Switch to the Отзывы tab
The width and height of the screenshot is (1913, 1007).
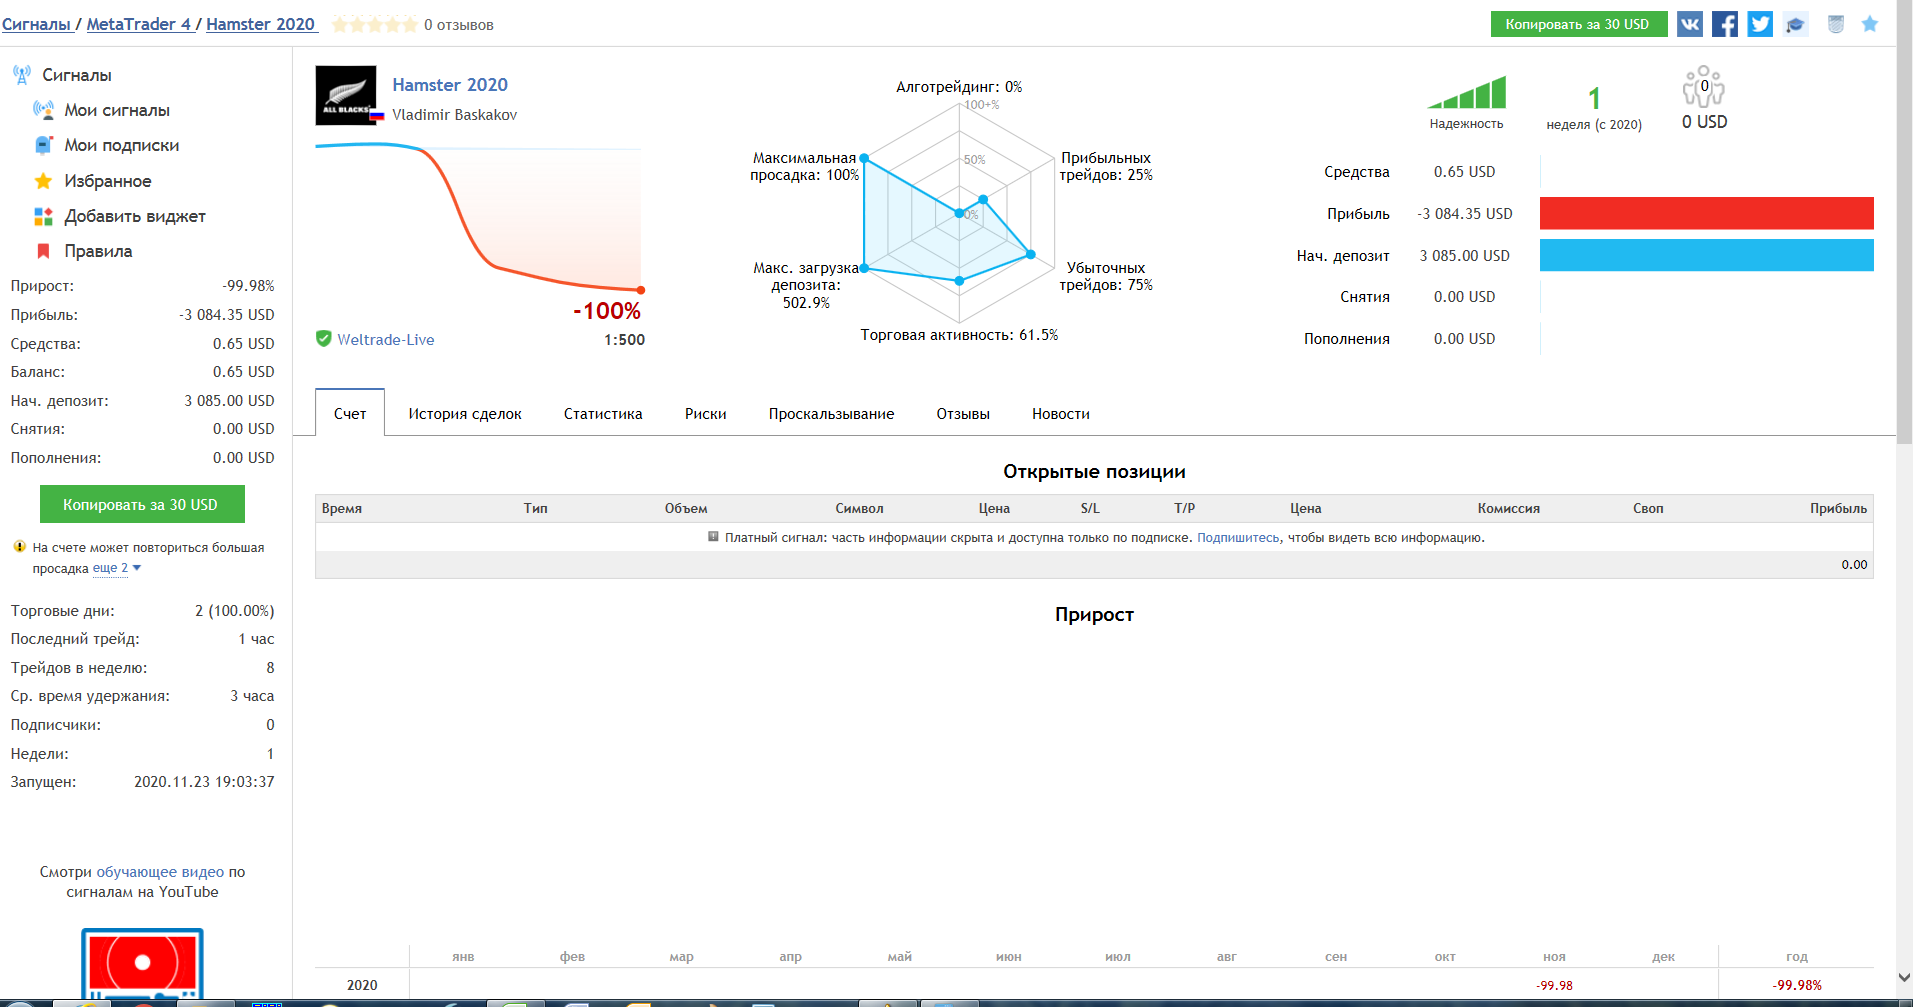(x=963, y=414)
